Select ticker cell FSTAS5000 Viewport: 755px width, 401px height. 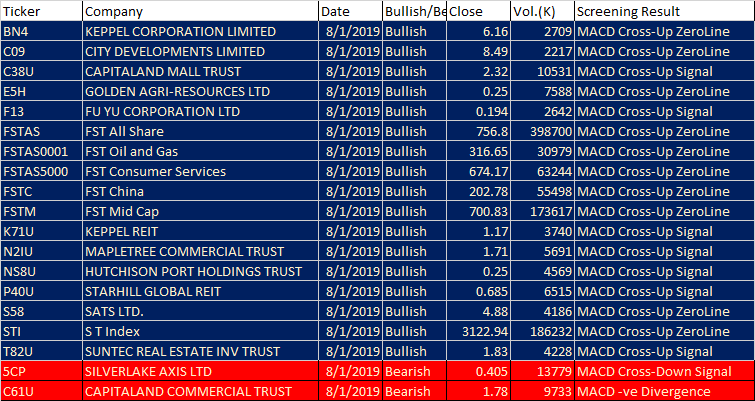click(x=41, y=171)
